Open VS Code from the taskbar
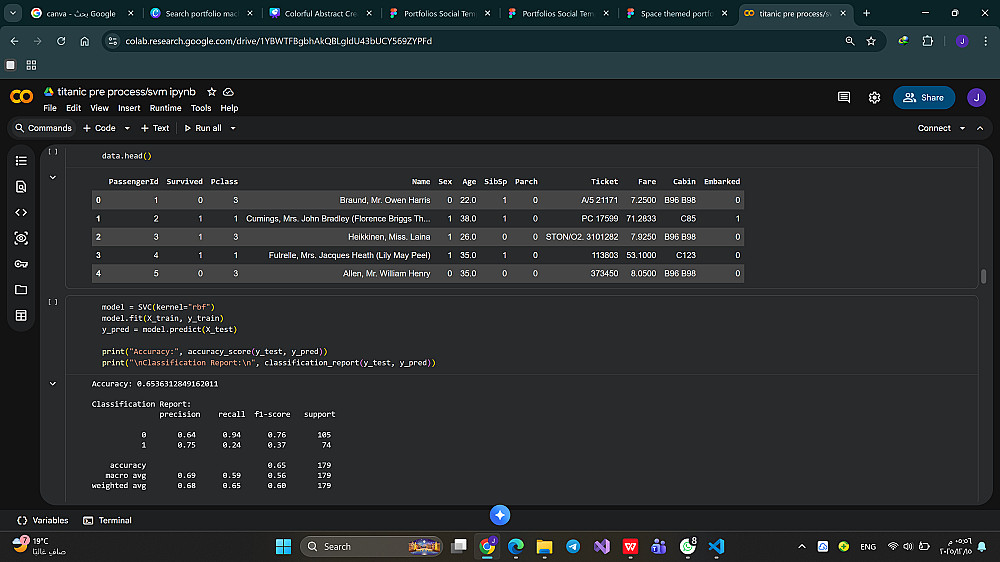 [x=716, y=546]
